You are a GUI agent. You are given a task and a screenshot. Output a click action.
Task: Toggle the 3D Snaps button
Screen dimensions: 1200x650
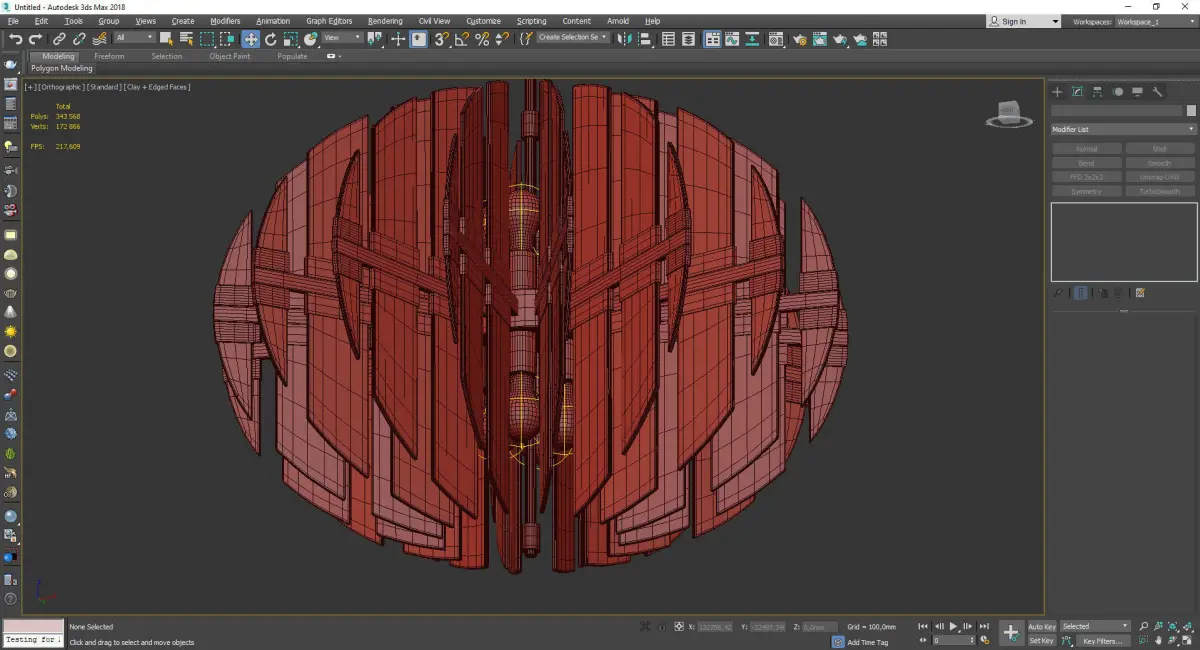click(x=441, y=39)
